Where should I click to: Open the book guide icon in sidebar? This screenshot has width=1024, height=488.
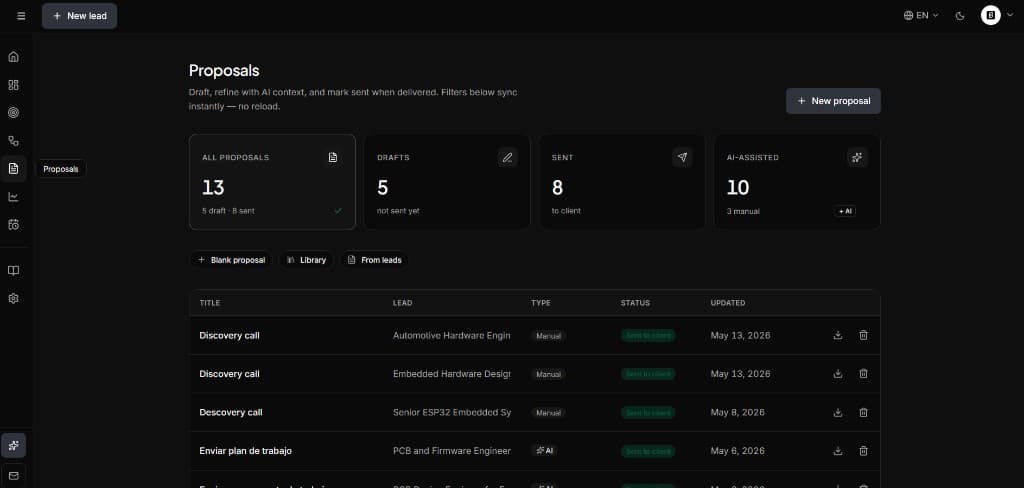coord(13,270)
